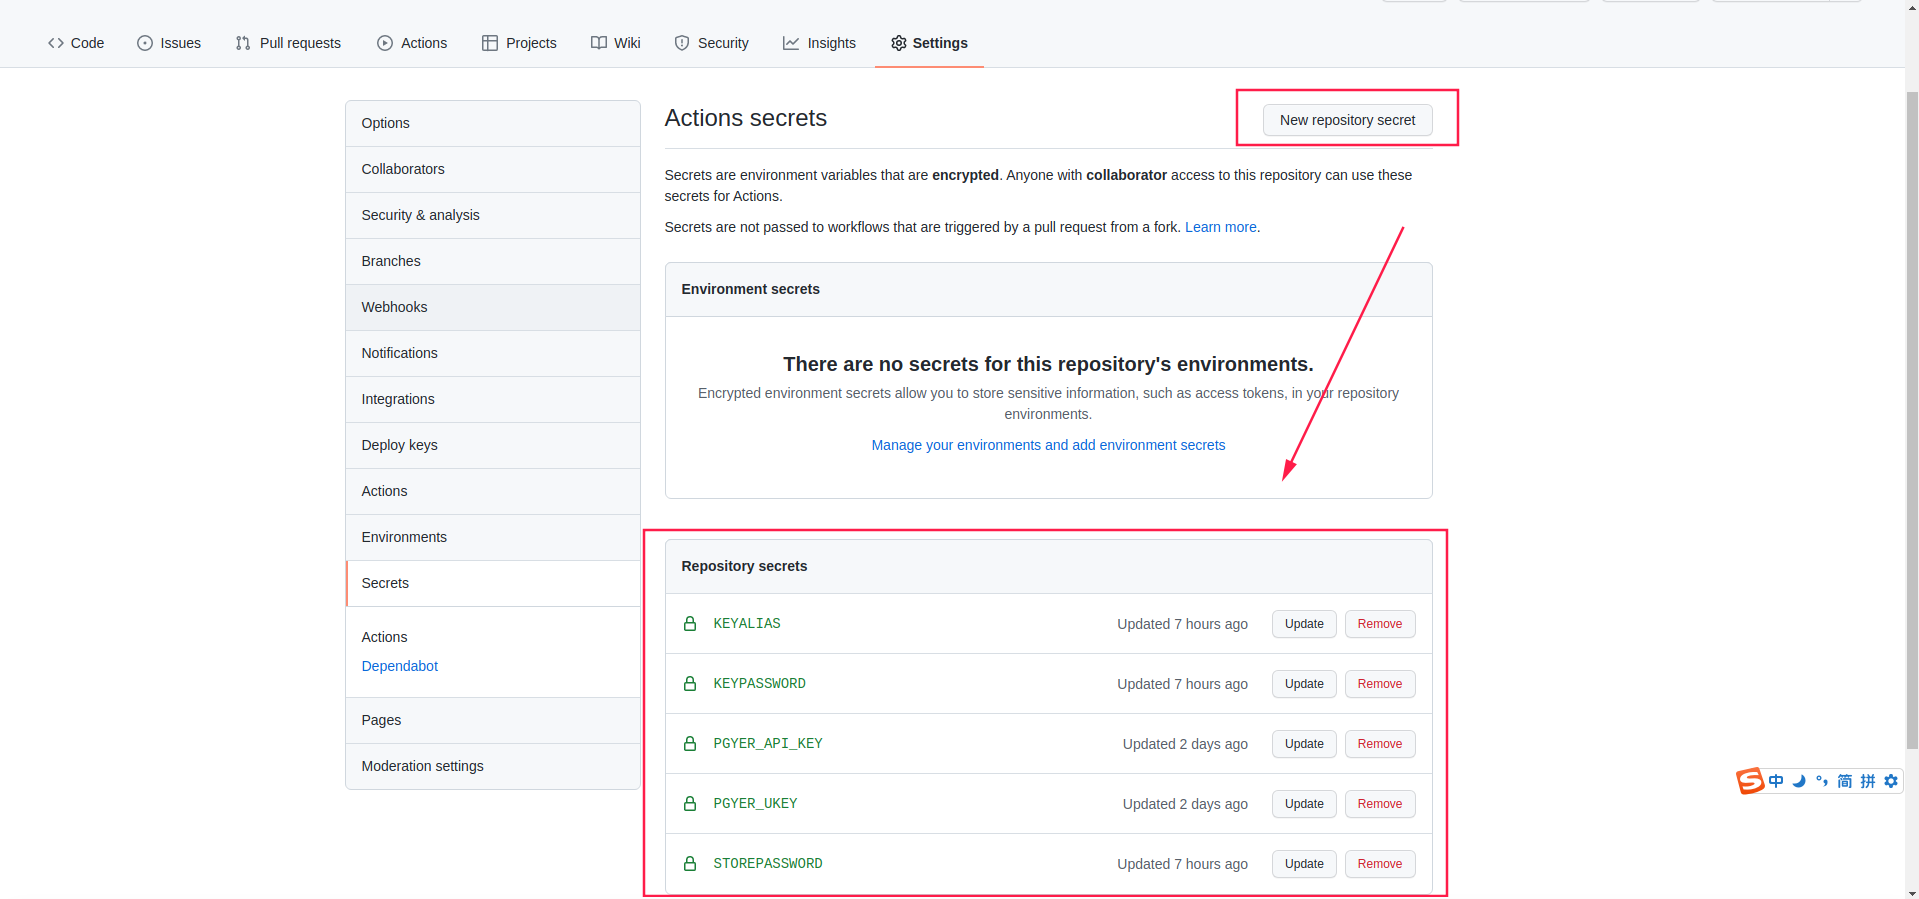The height and width of the screenshot is (899, 1919).
Task: Open the Code tab
Action: pyautogui.click(x=76, y=43)
